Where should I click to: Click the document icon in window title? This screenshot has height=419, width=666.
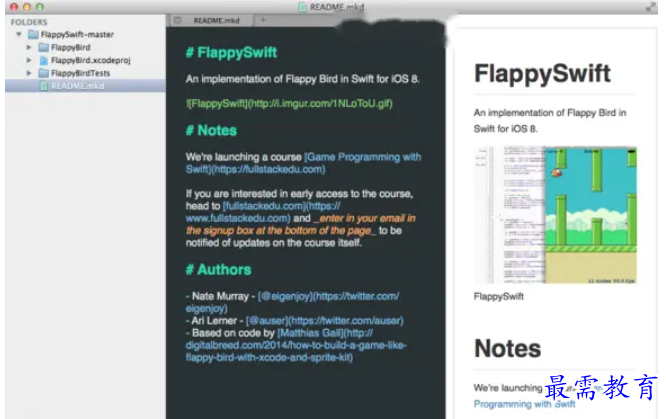pyautogui.click(x=302, y=7)
